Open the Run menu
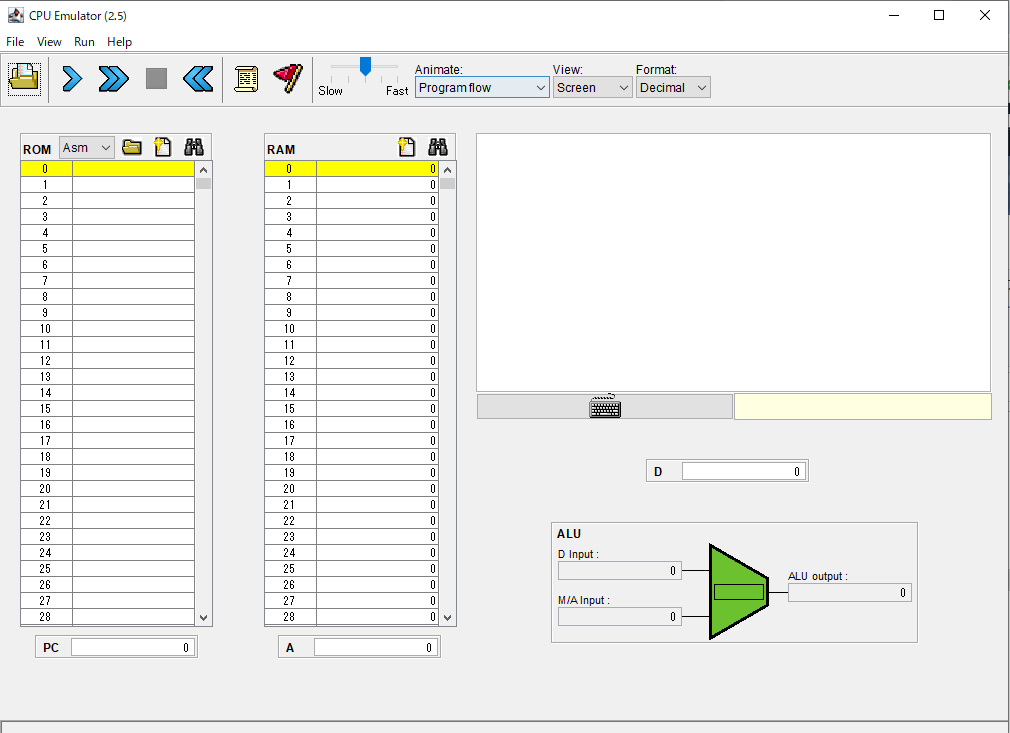Screen dimensions: 1010x733 (84, 42)
